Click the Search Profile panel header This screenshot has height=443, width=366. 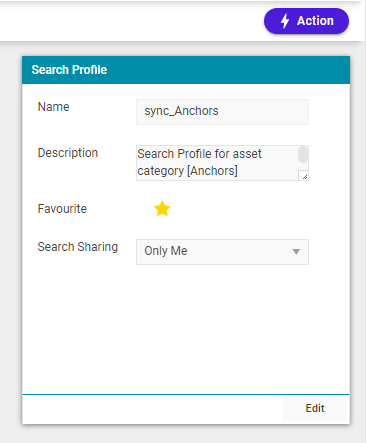point(186,70)
